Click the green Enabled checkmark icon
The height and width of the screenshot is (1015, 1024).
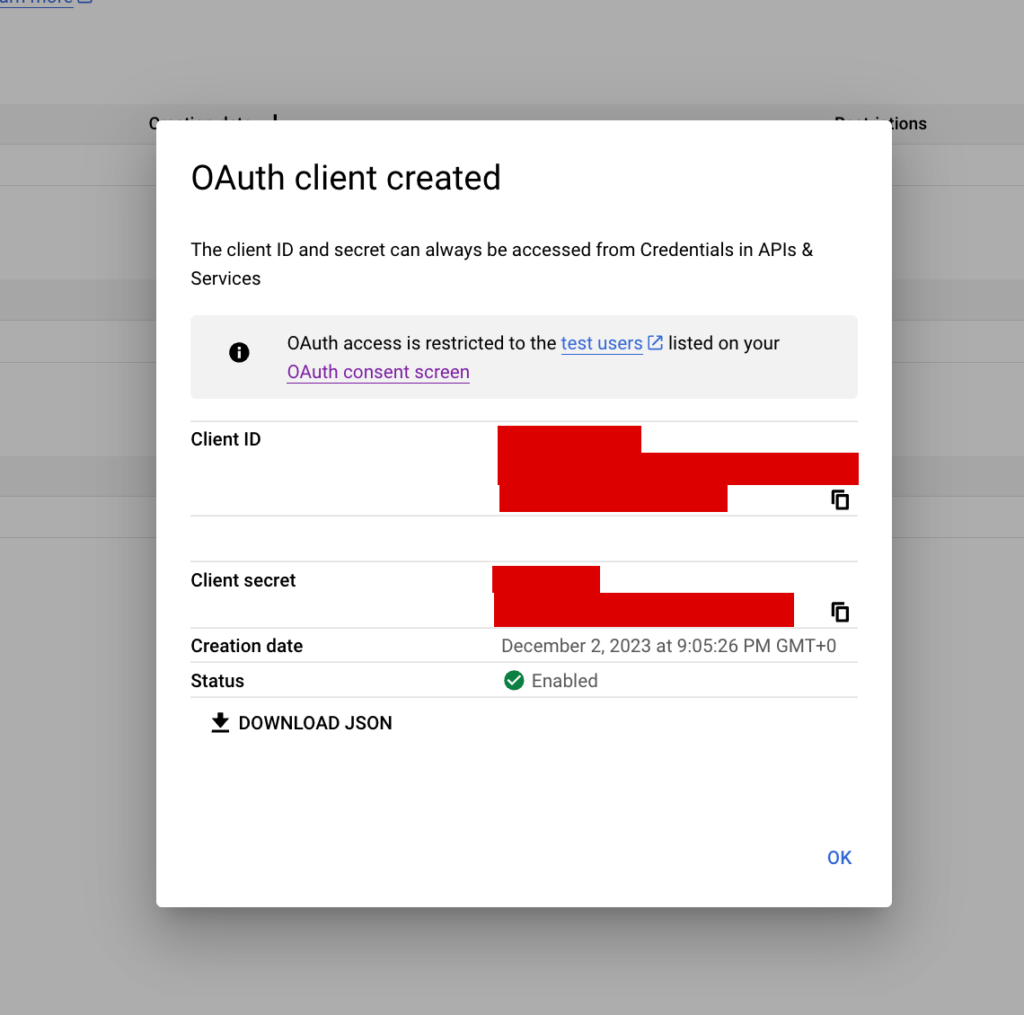click(514, 681)
